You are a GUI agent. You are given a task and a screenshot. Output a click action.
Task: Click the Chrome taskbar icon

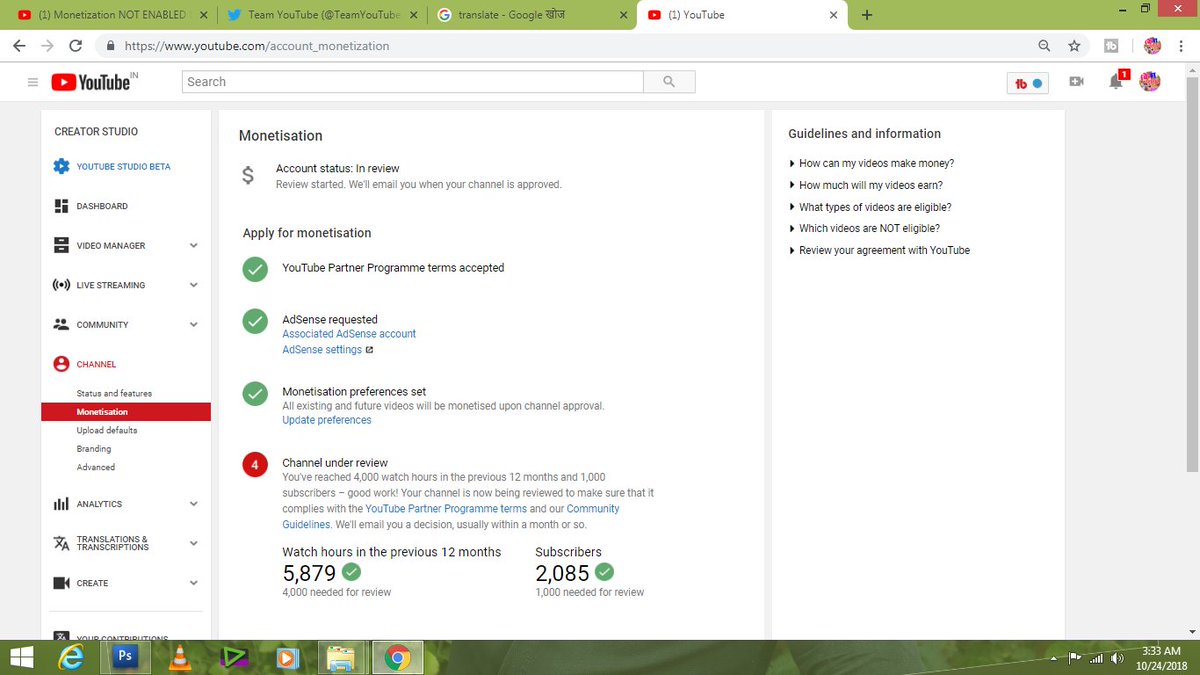coord(397,657)
